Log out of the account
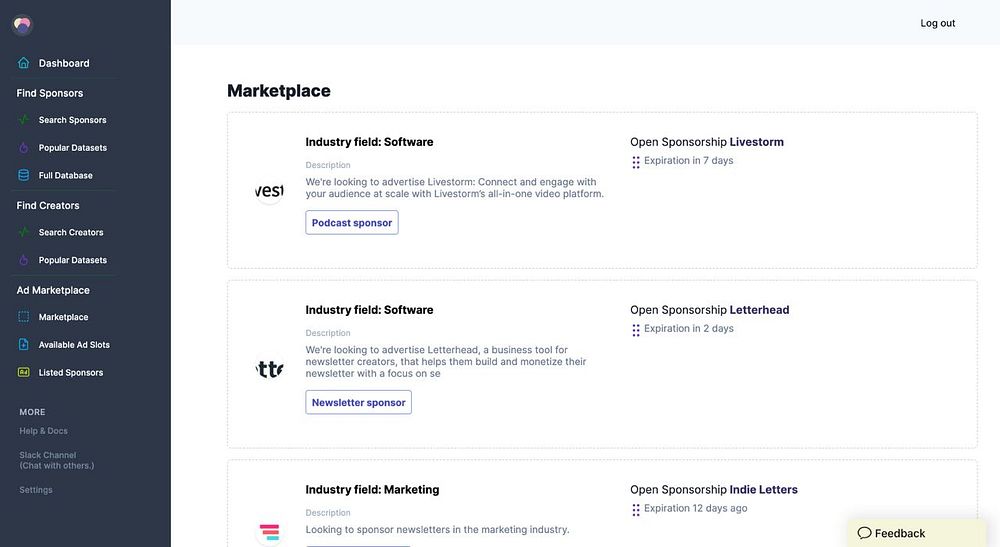The width and height of the screenshot is (1000, 547). pos(938,23)
